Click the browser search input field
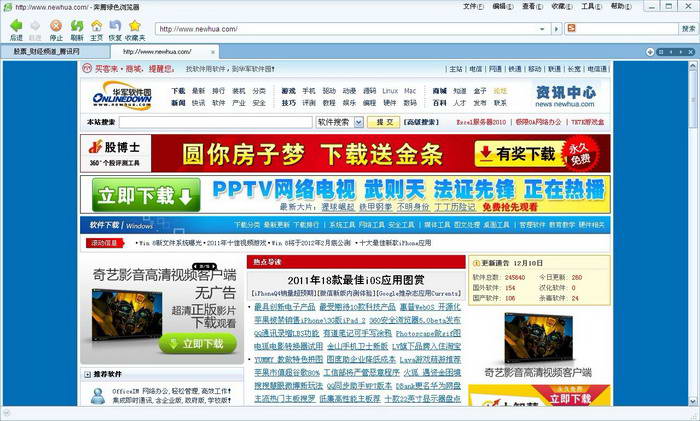 [626, 29]
